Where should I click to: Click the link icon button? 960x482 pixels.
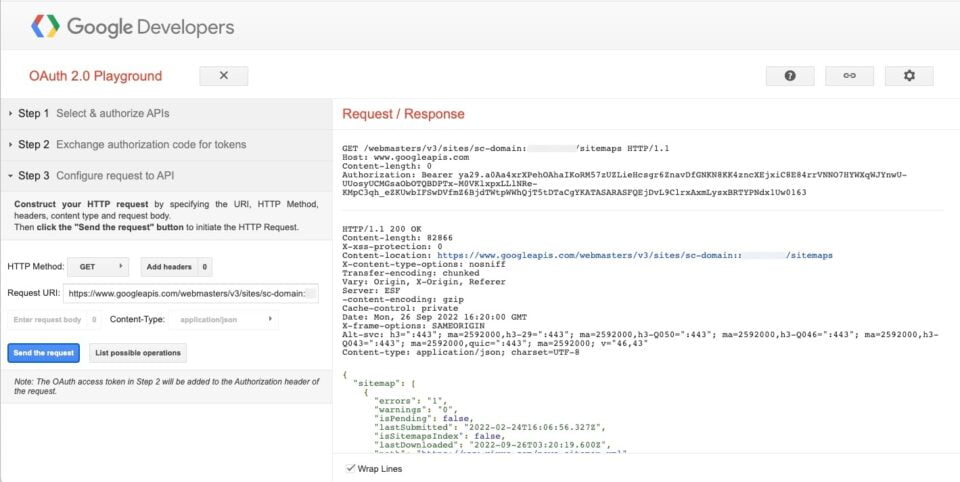pyautogui.click(x=849, y=76)
